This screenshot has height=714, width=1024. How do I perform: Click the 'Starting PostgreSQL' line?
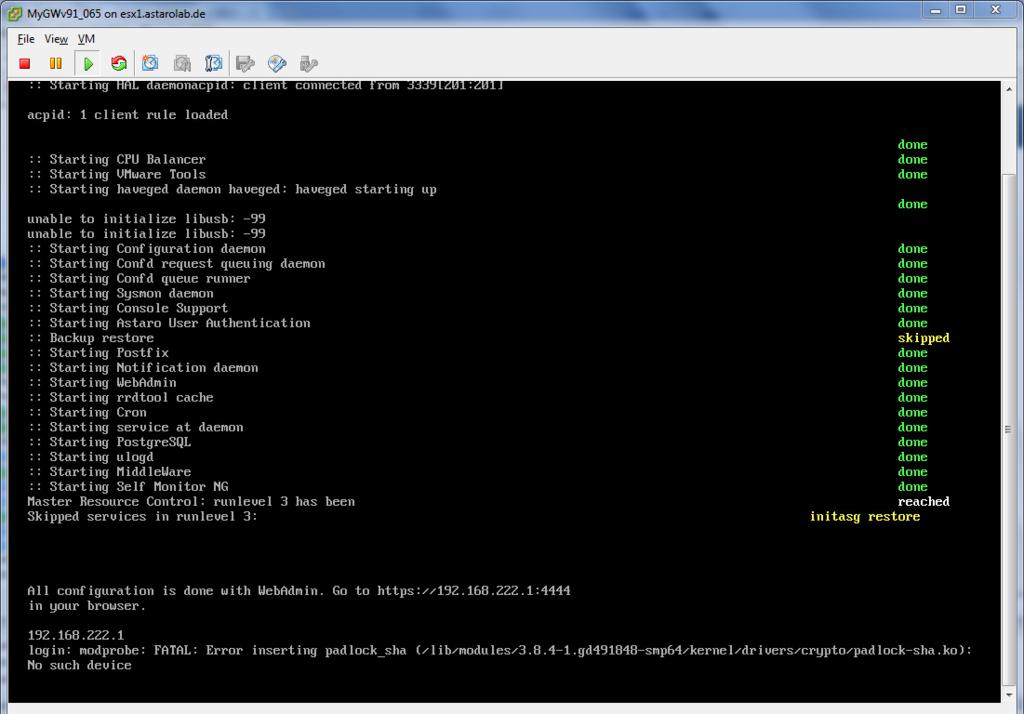[110, 442]
